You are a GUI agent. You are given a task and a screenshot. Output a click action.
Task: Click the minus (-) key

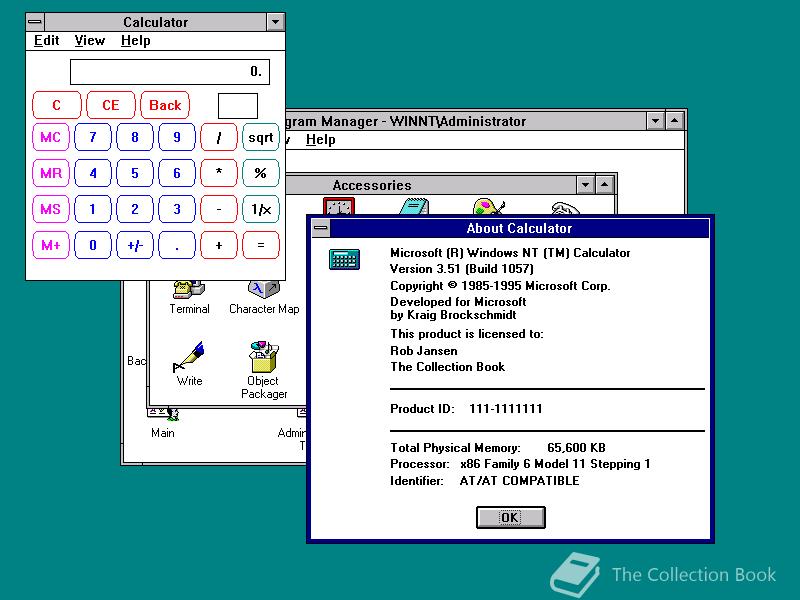click(x=219, y=209)
